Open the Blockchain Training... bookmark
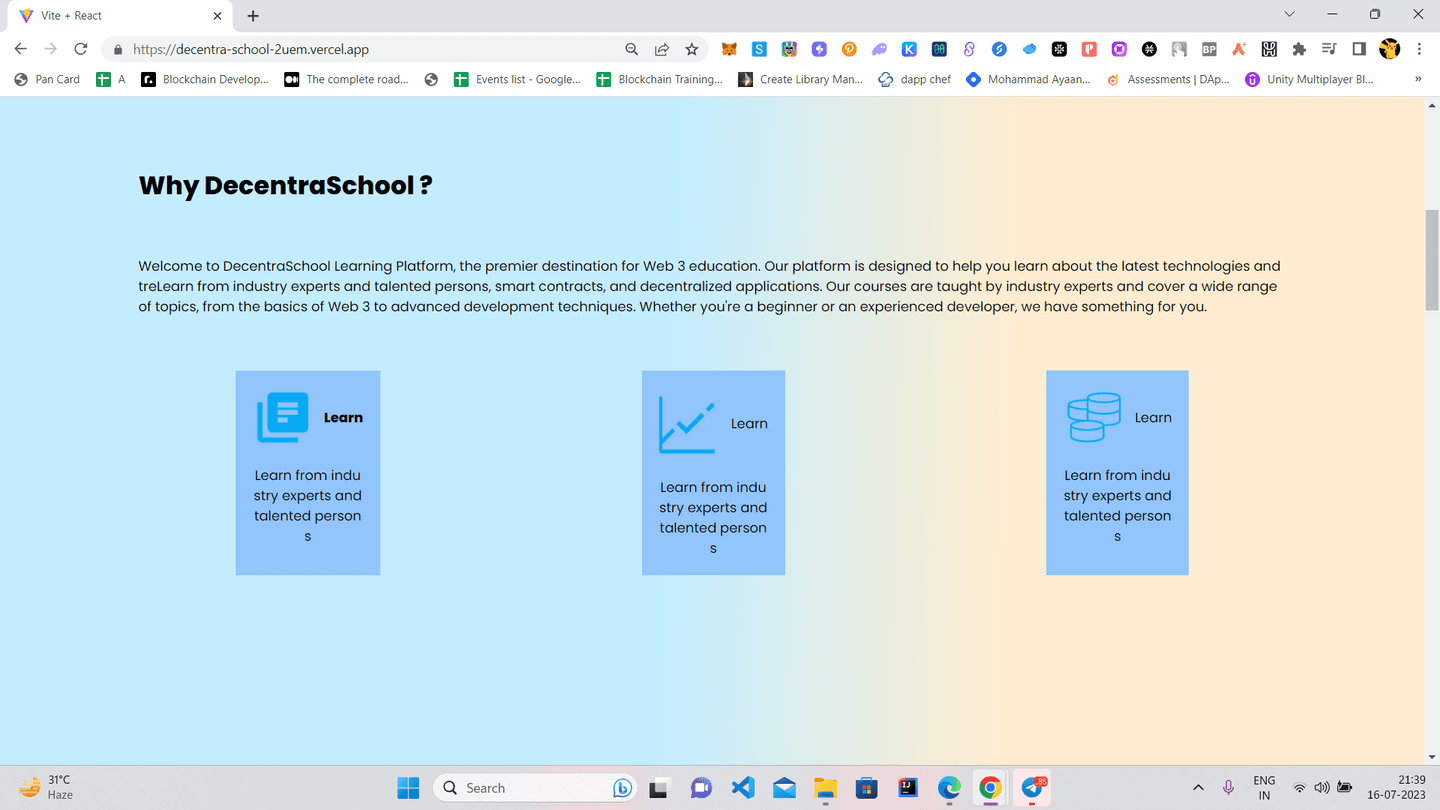1440x810 pixels. (660, 79)
